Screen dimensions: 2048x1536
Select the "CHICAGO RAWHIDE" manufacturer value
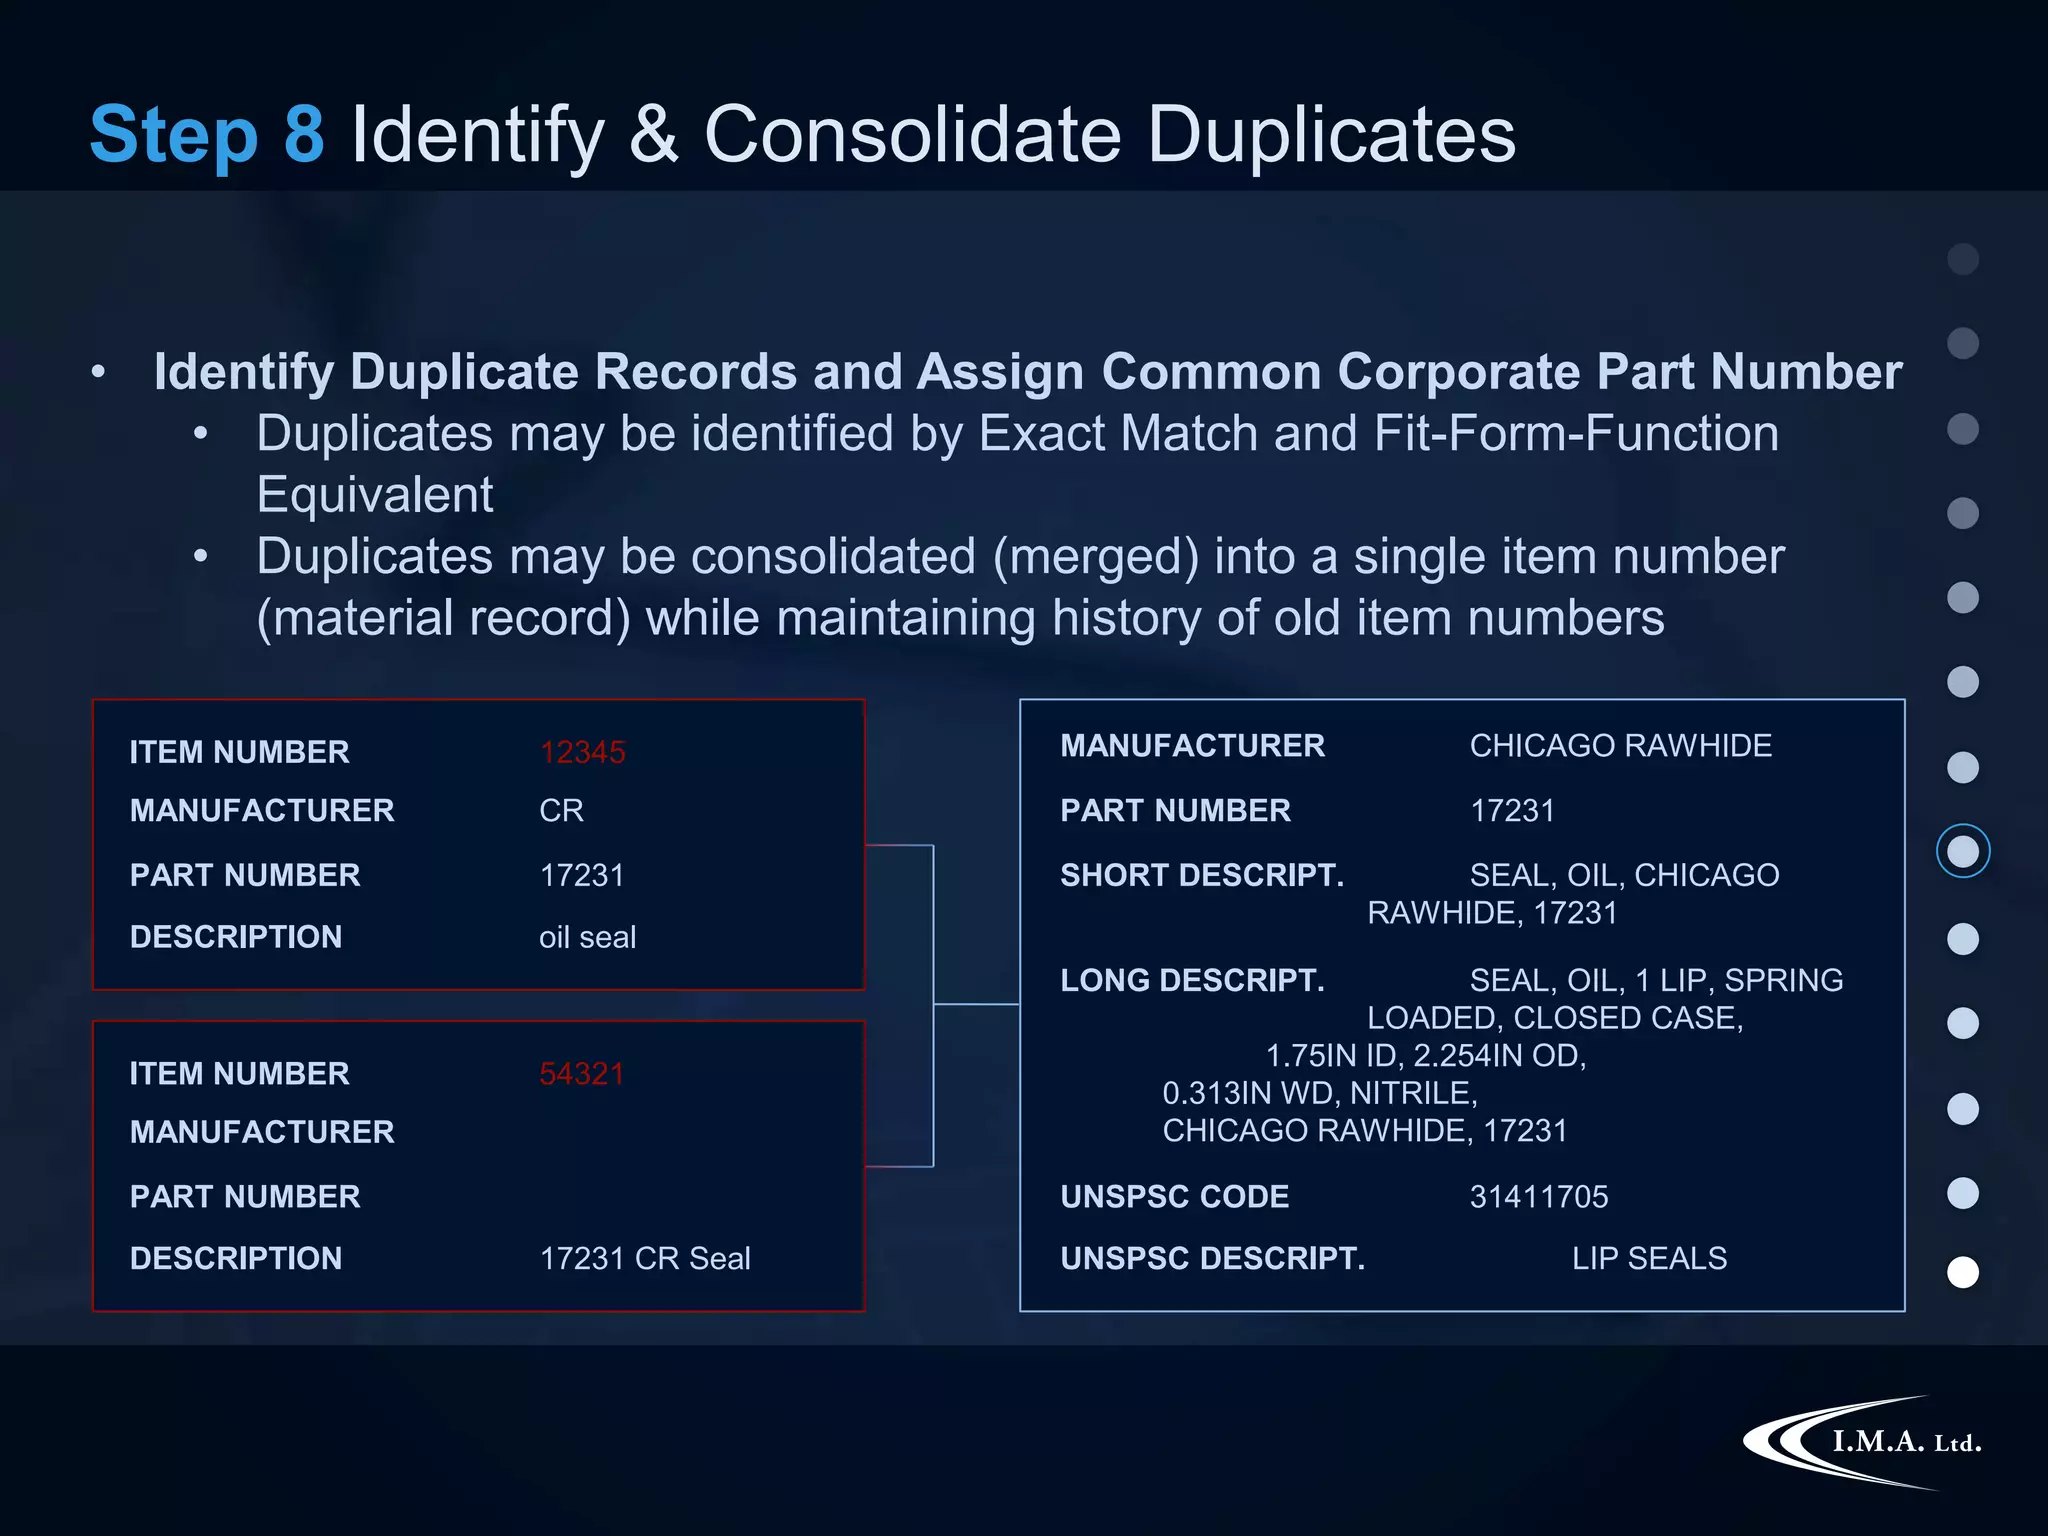(x=1620, y=746)
